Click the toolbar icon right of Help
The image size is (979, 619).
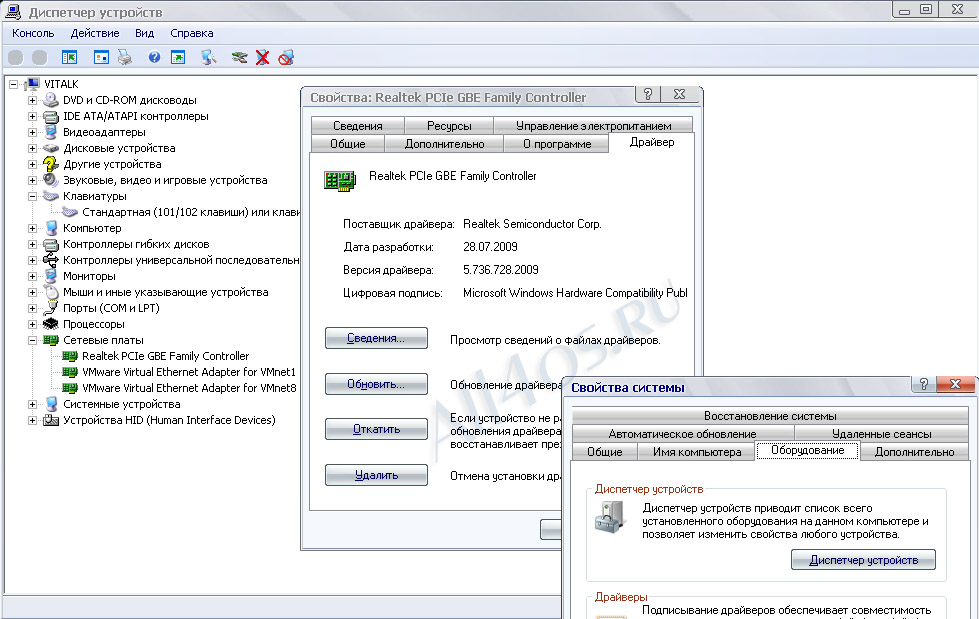tap(178, 58)
